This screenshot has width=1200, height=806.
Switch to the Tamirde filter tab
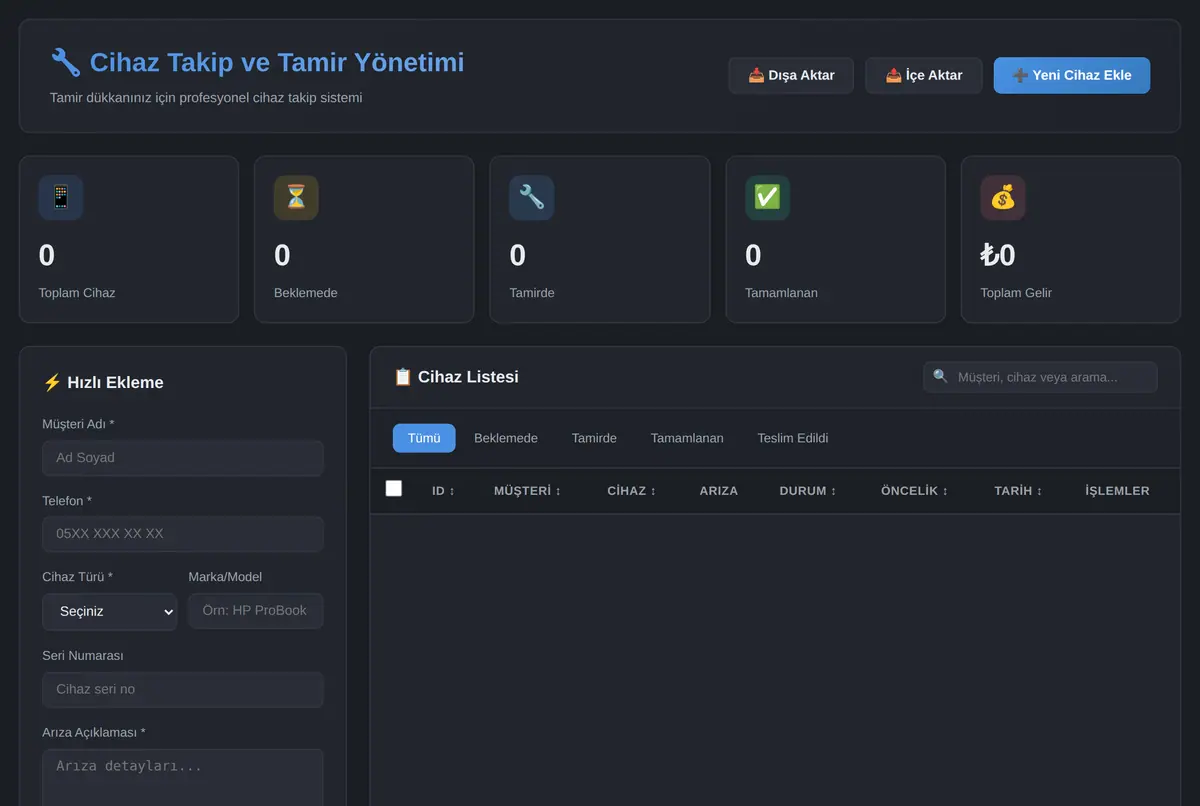[x=594, y=438]
